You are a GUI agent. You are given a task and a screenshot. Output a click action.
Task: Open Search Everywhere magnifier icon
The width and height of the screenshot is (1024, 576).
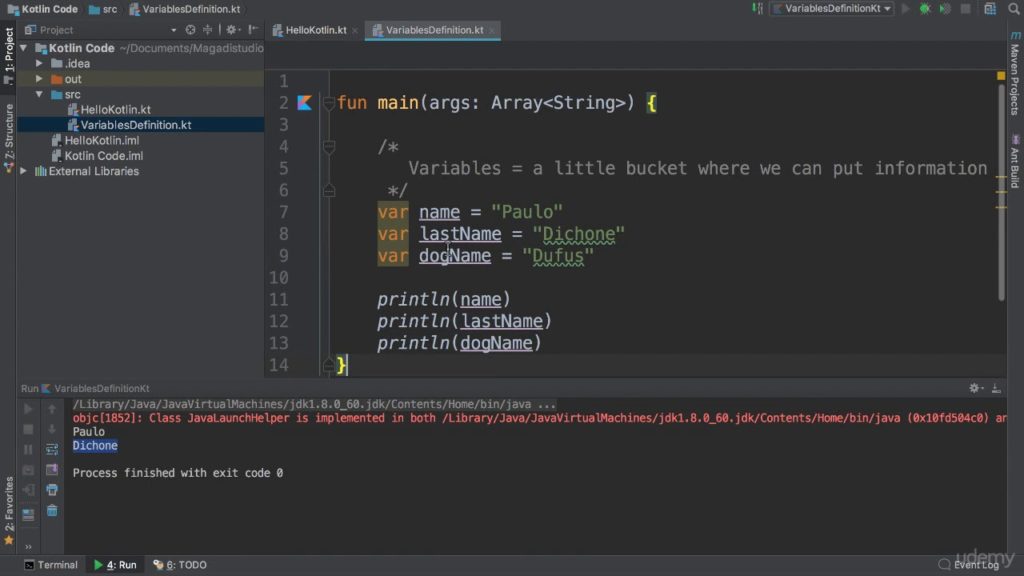[1014, 8]
